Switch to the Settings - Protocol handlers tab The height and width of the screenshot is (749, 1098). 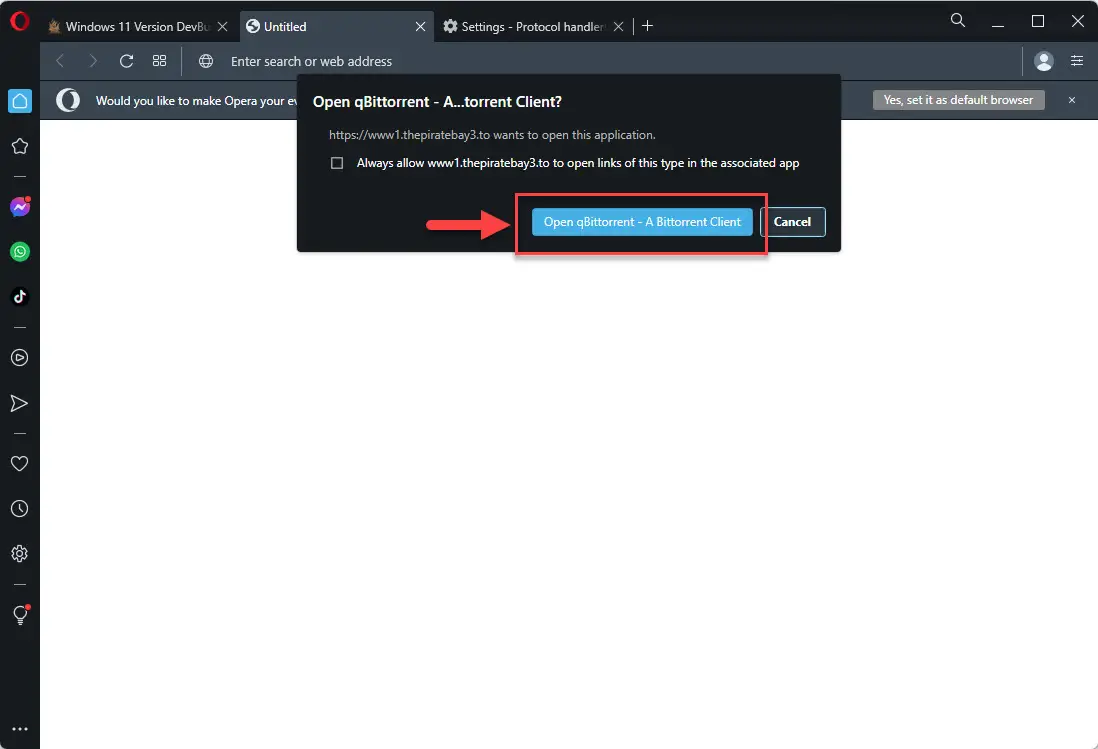[x=532, y=27]
